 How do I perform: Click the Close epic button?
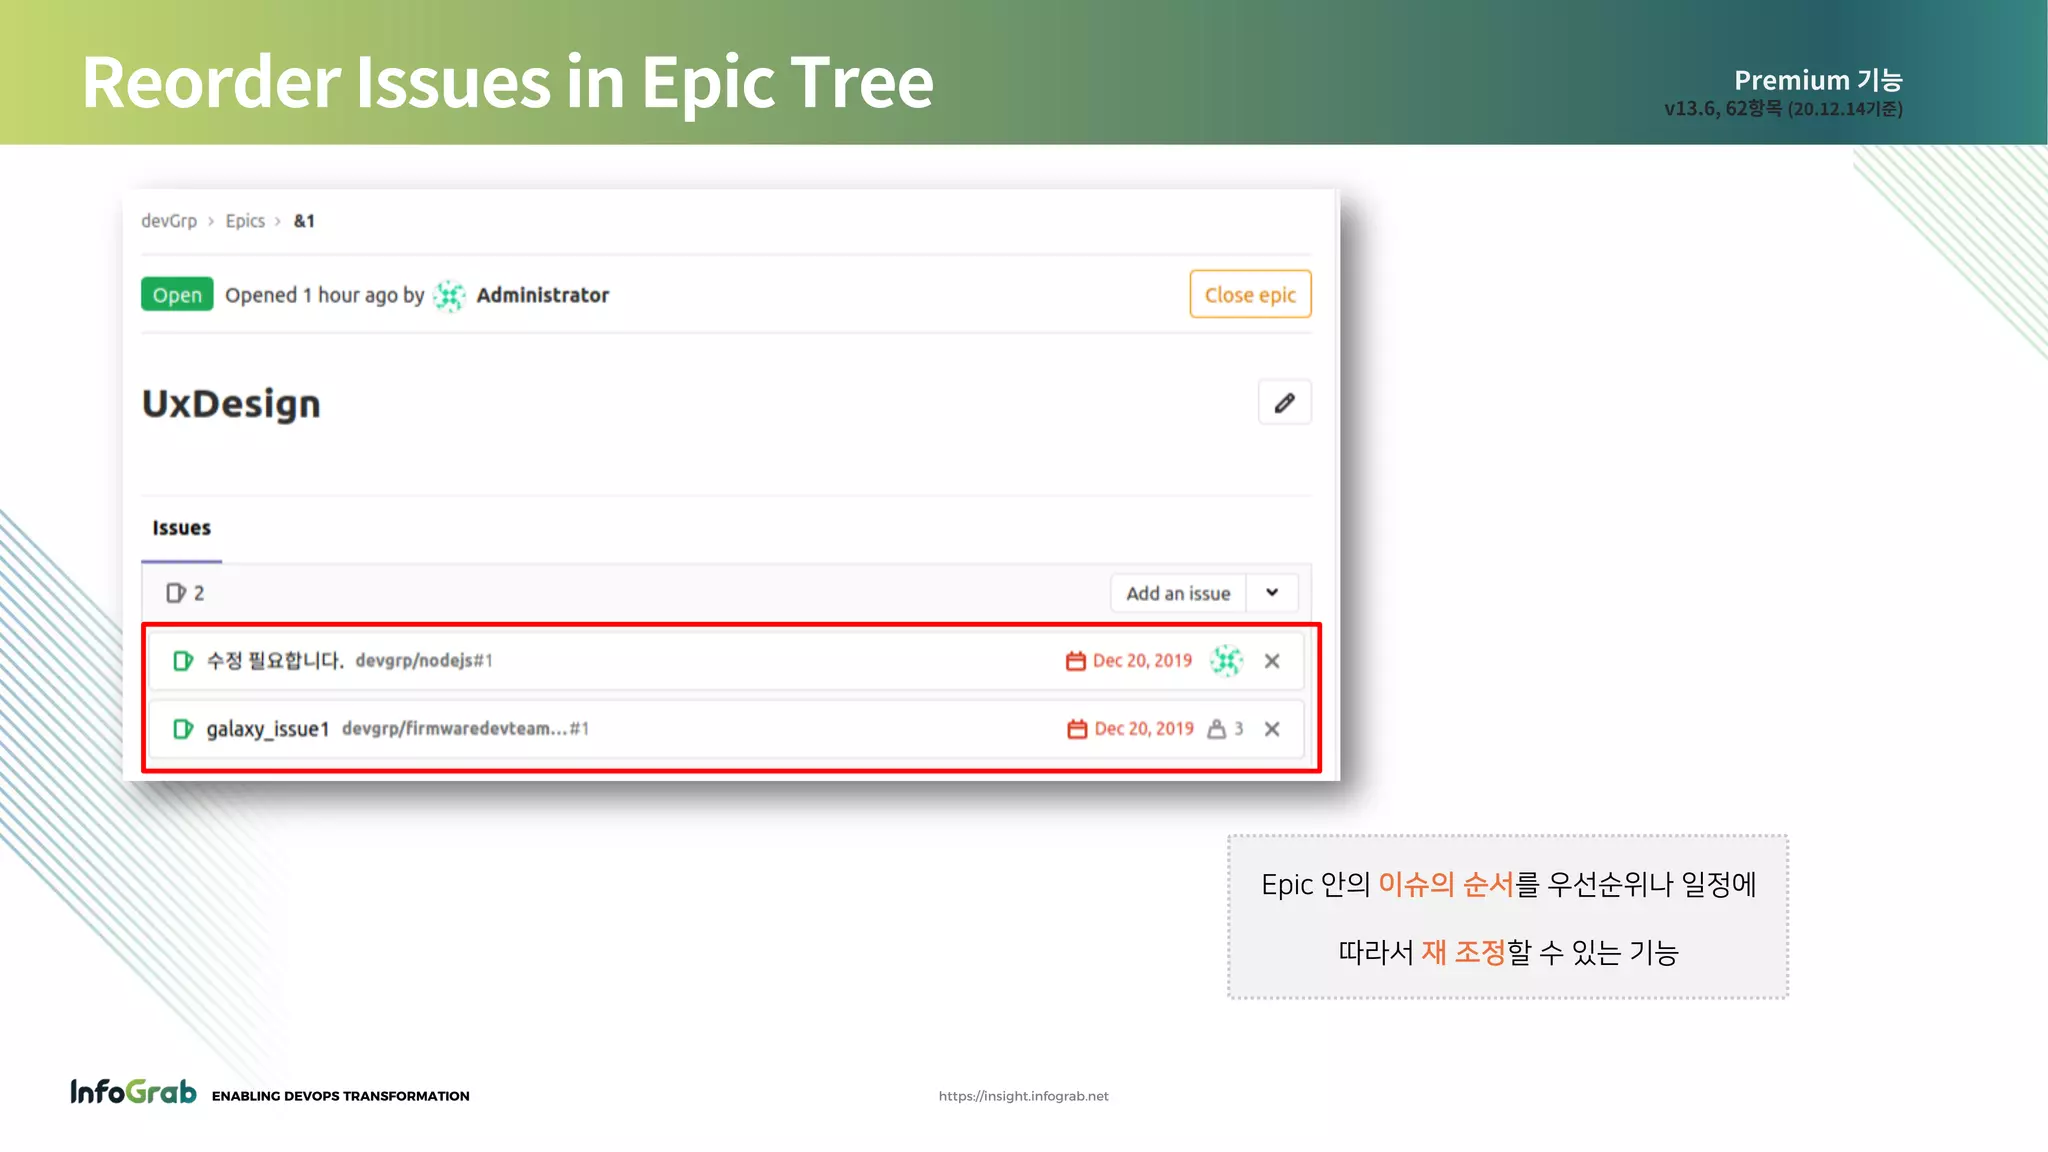pyautogui.click(x=1250, y=294)
